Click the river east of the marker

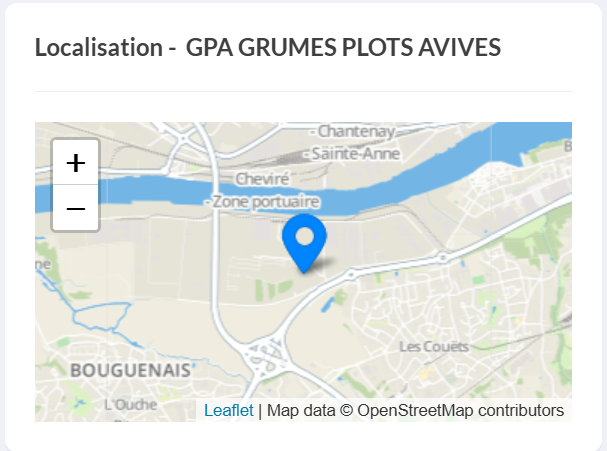pyautogui.click(x=445, y=170)
